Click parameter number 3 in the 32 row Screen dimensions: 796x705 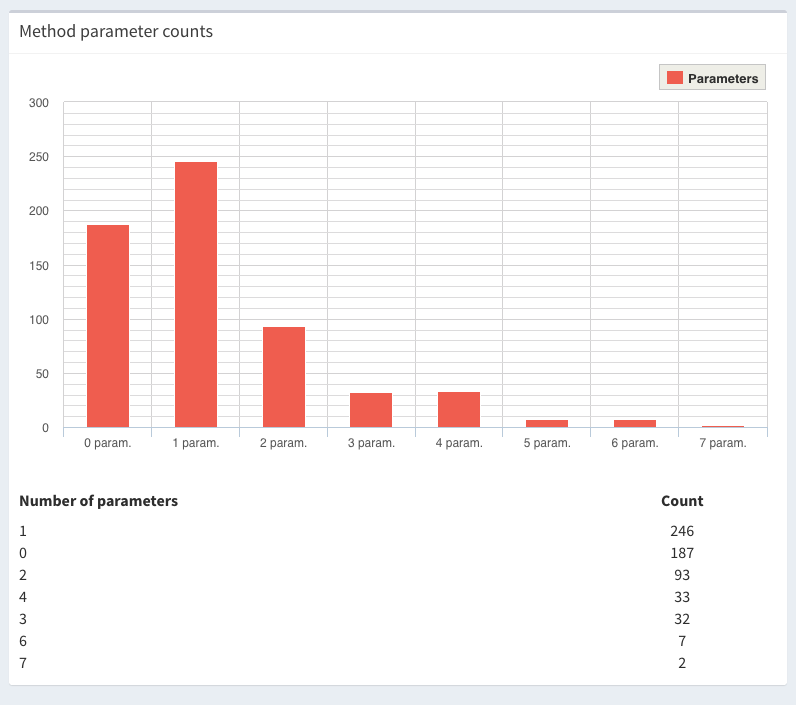coord(23,619)
